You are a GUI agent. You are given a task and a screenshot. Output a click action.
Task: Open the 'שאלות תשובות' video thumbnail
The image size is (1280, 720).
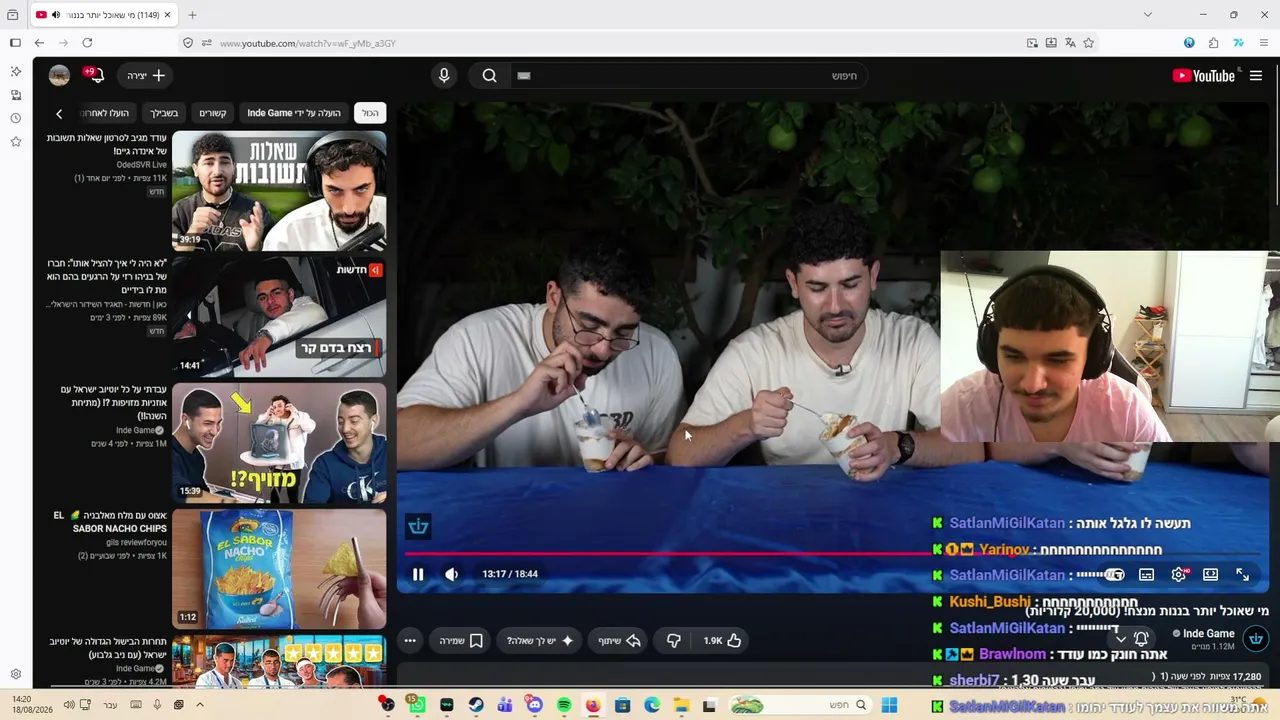pos(279,191)
